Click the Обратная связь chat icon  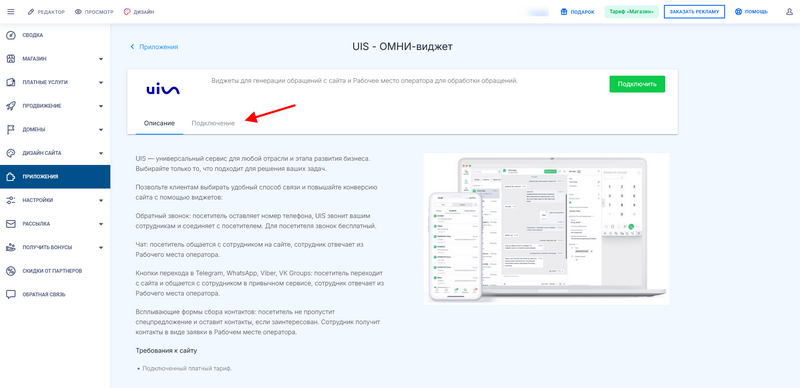pyautogui.click(x=11, y=295)
